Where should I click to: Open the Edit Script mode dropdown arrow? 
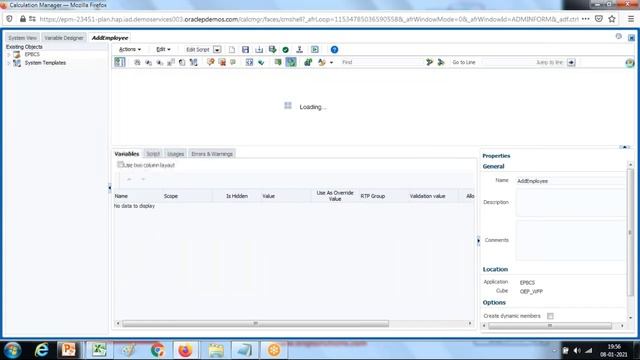[x=217, y=50]
